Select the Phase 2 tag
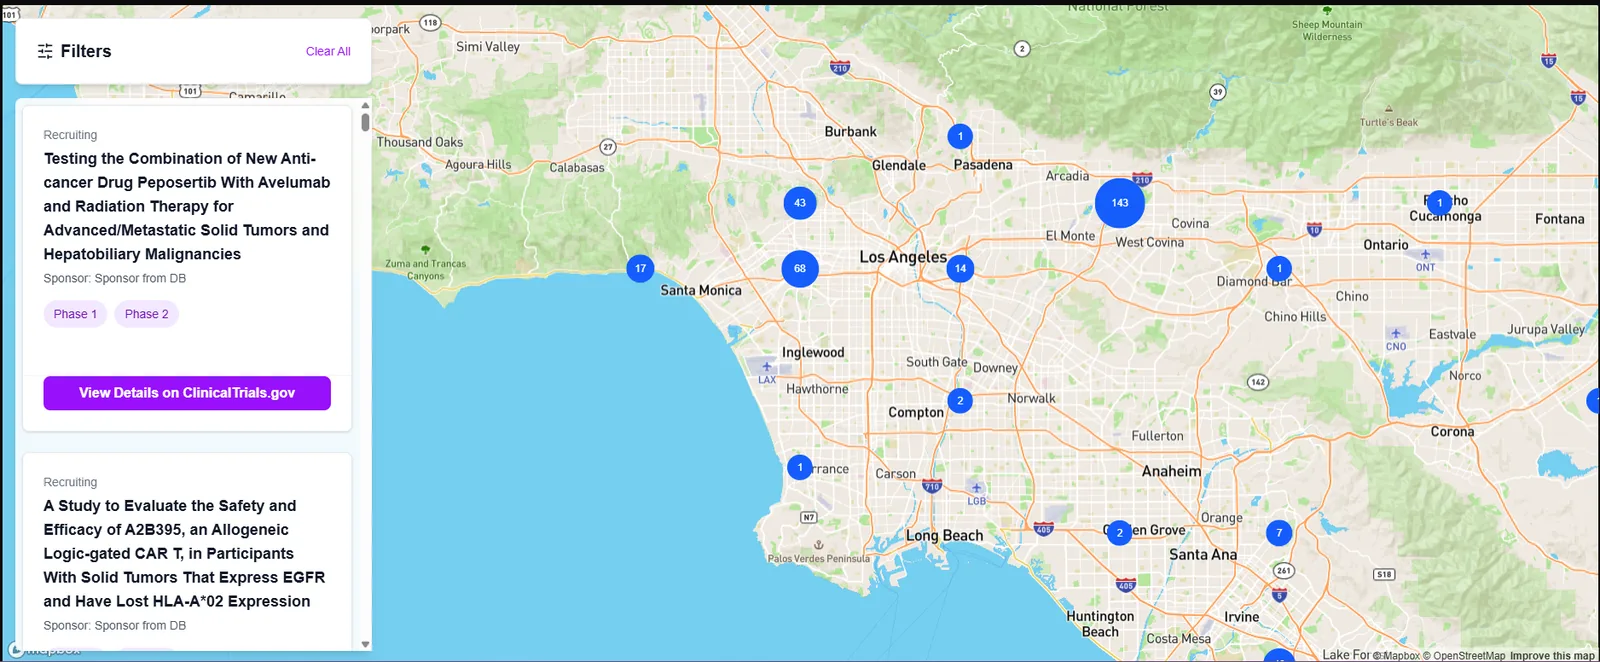Screen dimensions: 1600x662 click(147, 314)
